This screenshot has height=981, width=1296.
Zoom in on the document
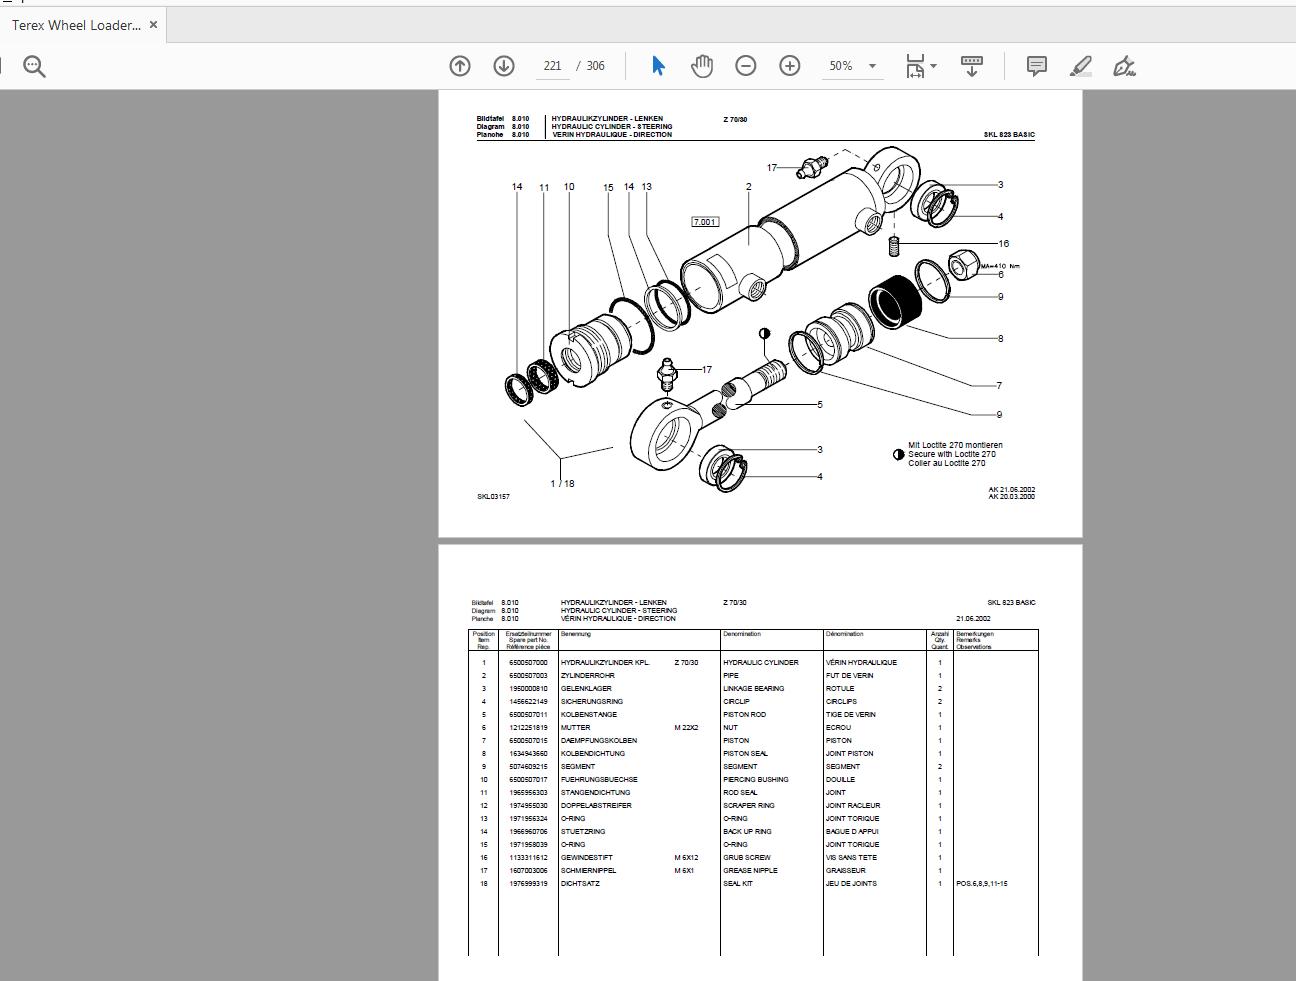point(789,65)
